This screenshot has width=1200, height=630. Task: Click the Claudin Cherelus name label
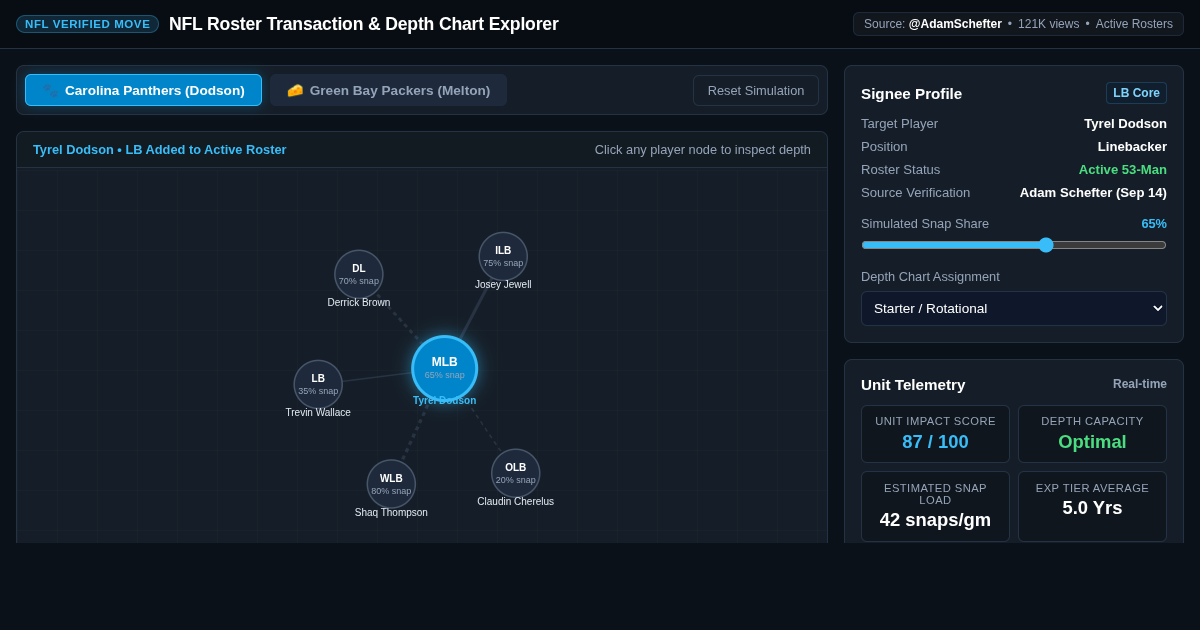pyautogui.click(x=516, y=501)
